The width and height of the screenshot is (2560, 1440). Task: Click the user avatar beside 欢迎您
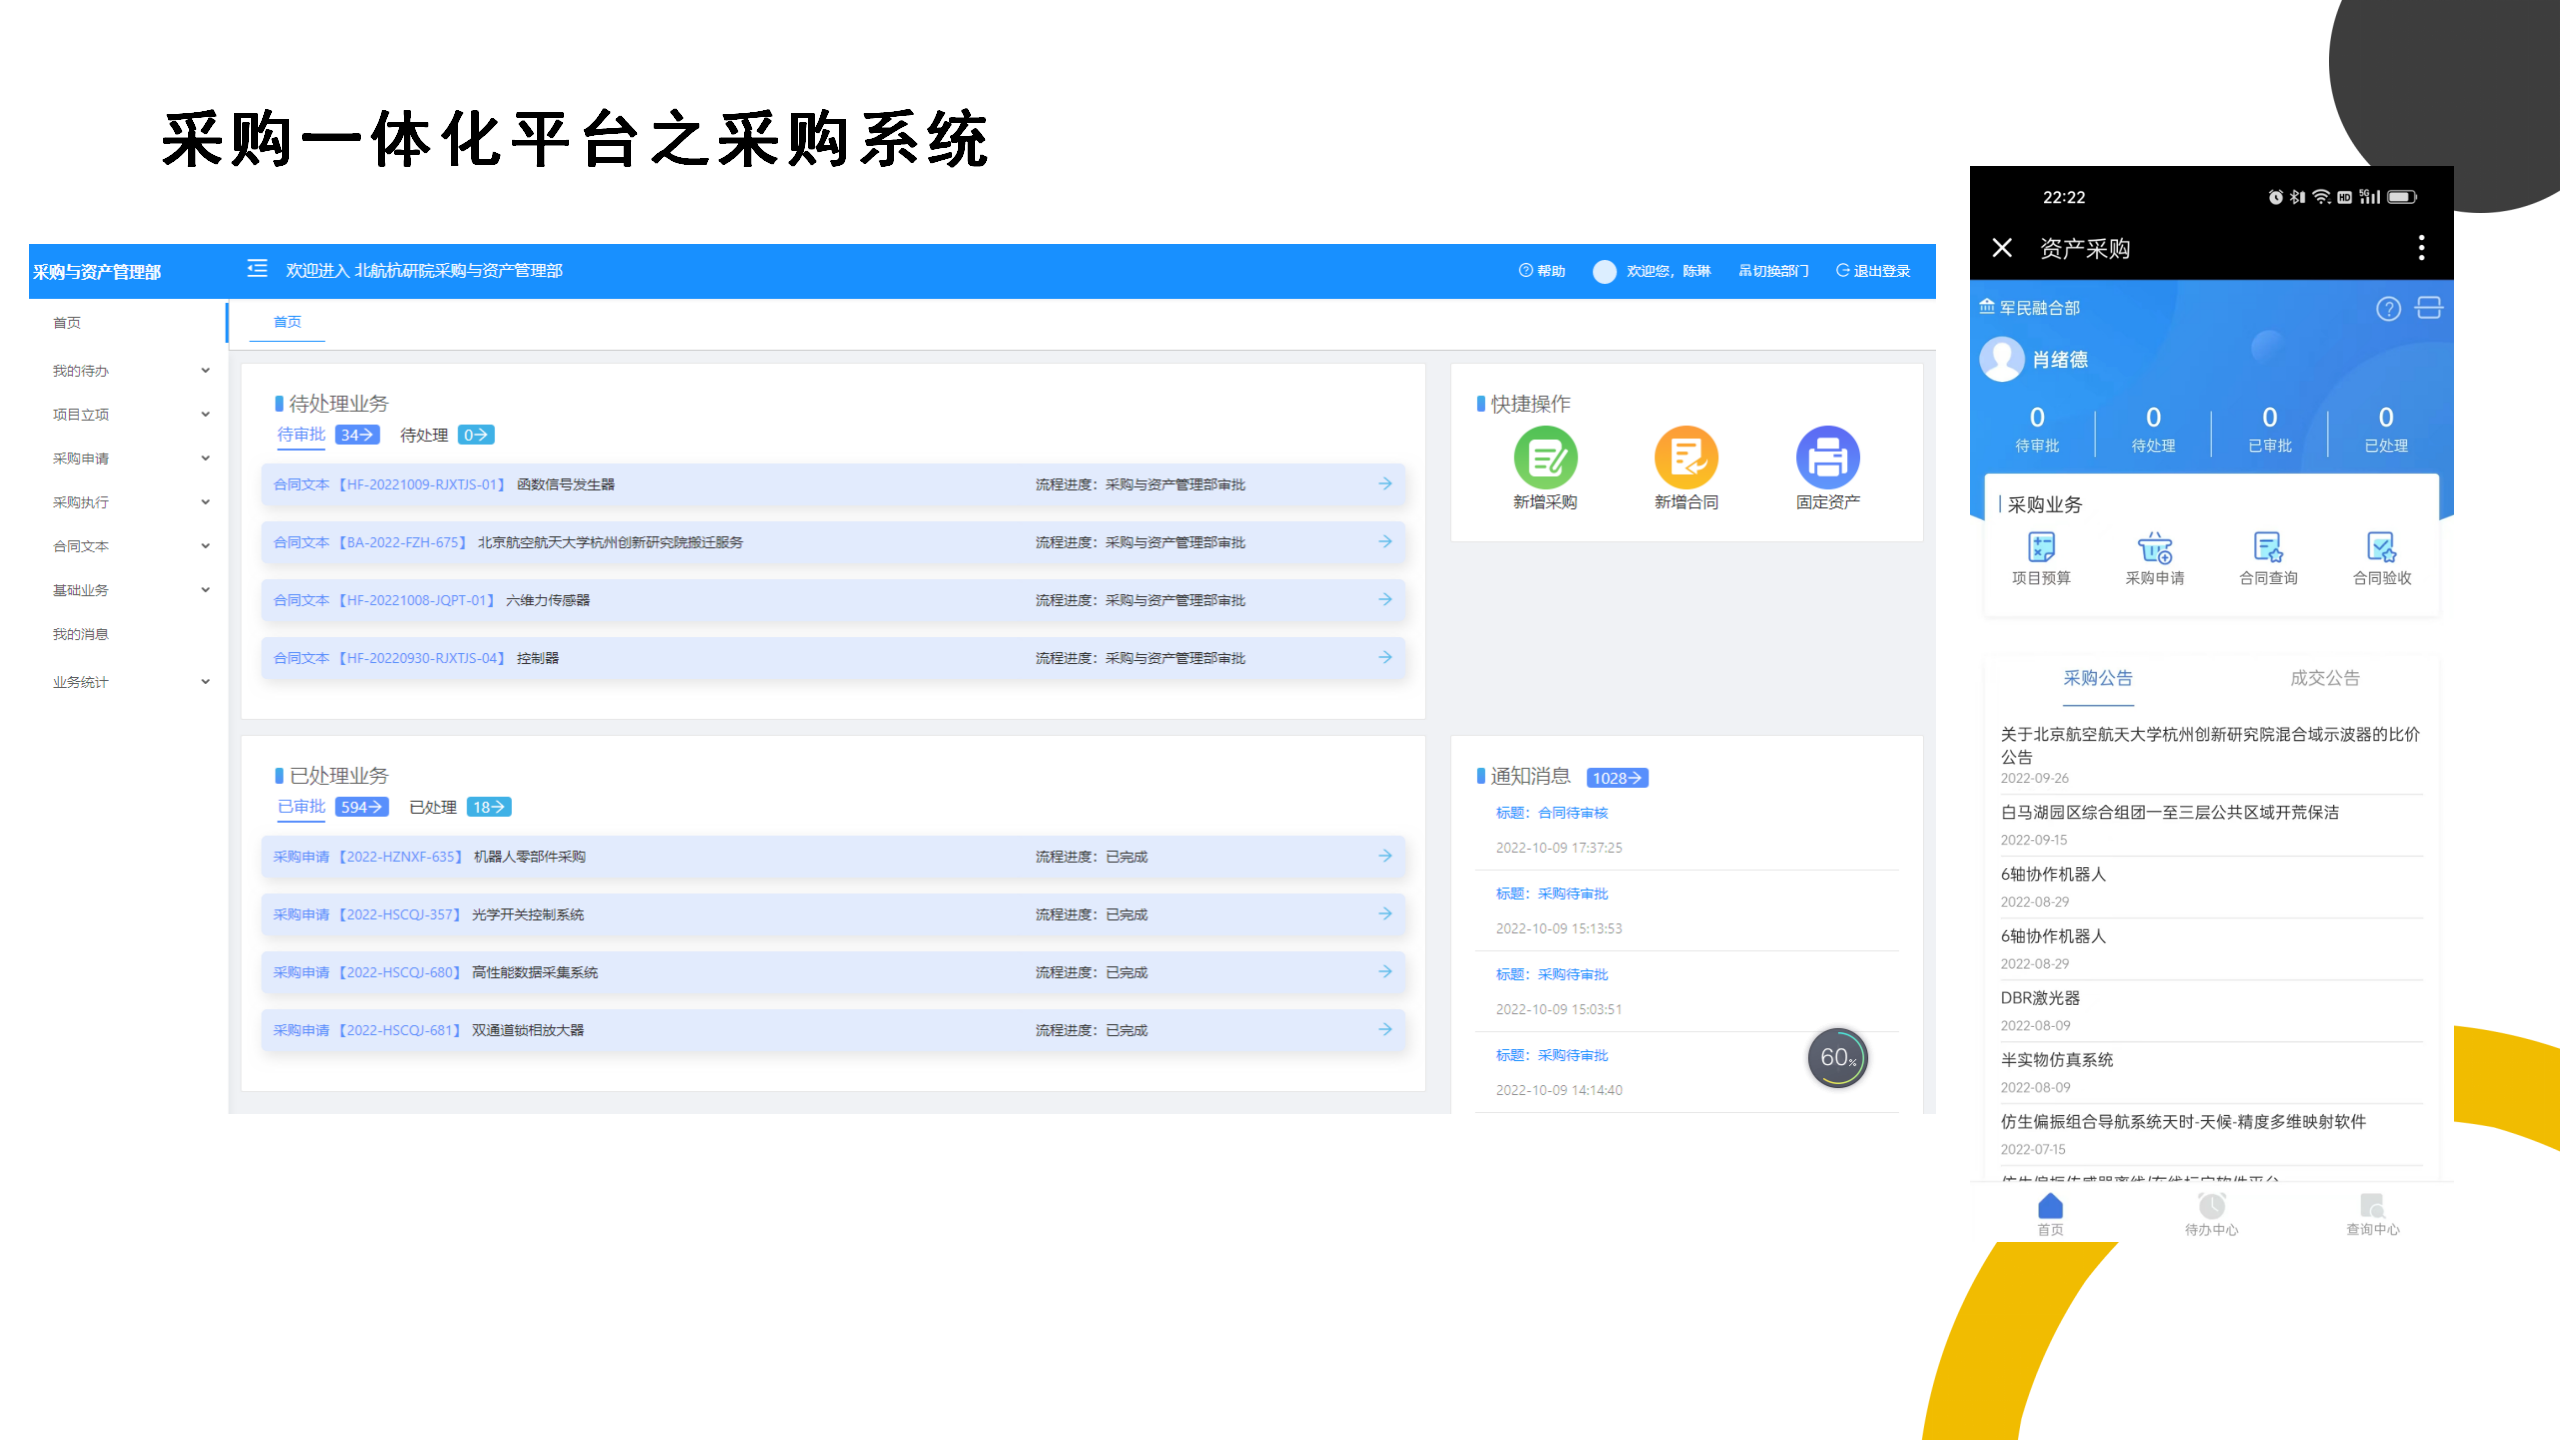pyautogui.click(x=1604, y=271)
